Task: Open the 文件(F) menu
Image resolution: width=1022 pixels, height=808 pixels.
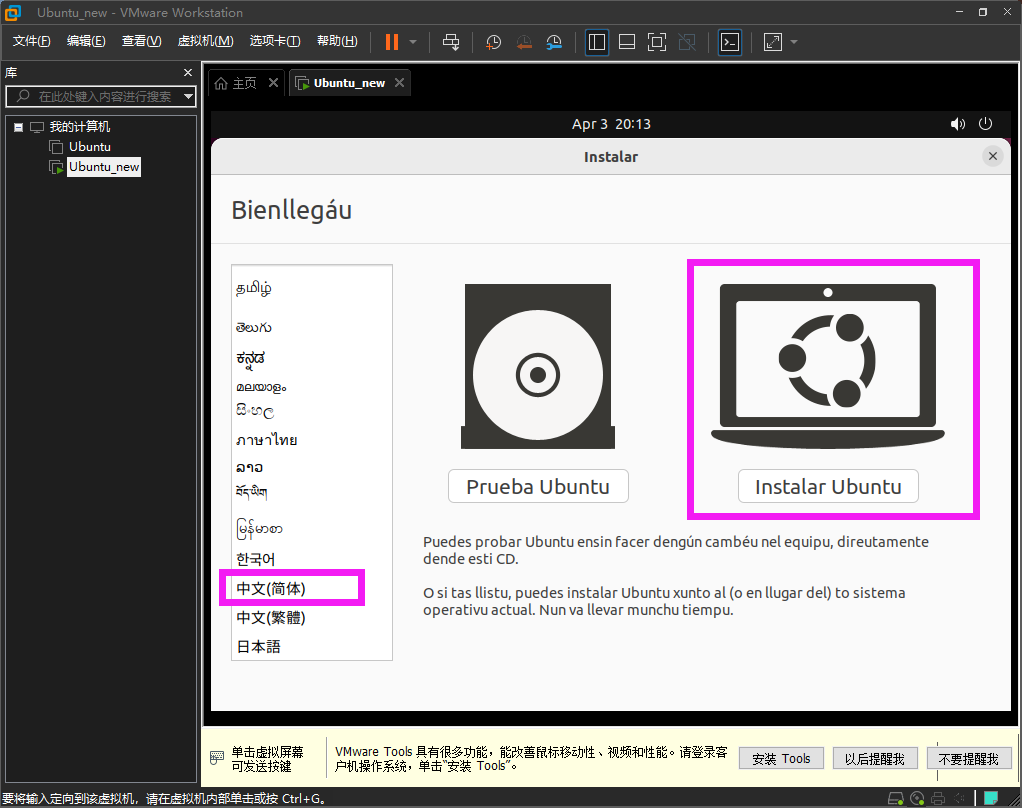Action: (31, 41)
